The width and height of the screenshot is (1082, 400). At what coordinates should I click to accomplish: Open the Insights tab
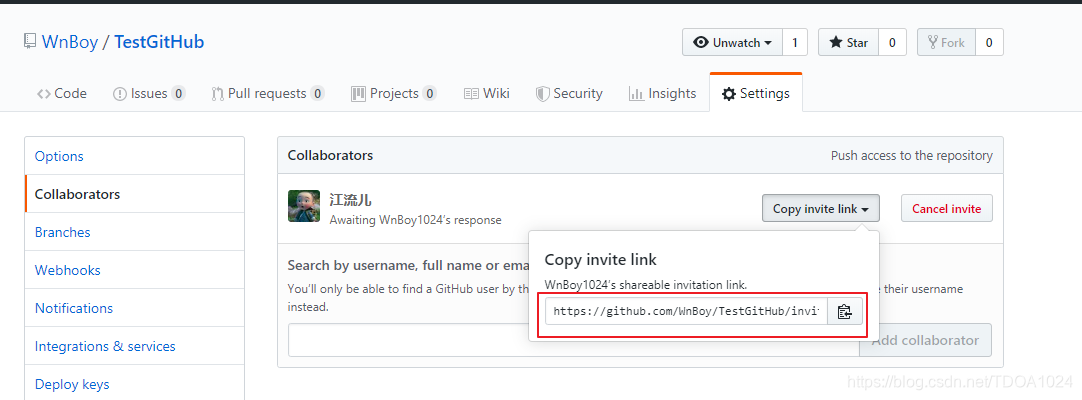[x=662, y=93]
